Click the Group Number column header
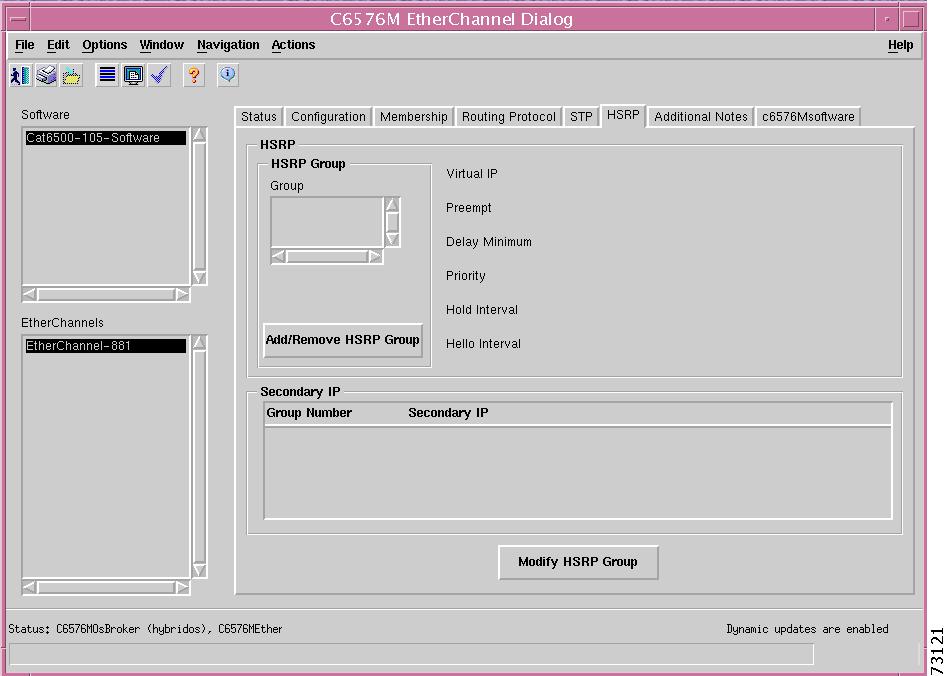The image size is (947, 676). click(x=309, y=413)
